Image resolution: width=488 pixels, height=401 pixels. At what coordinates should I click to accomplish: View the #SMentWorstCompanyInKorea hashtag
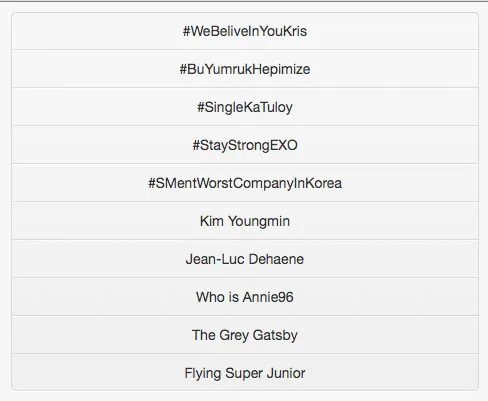click(245, 183)
